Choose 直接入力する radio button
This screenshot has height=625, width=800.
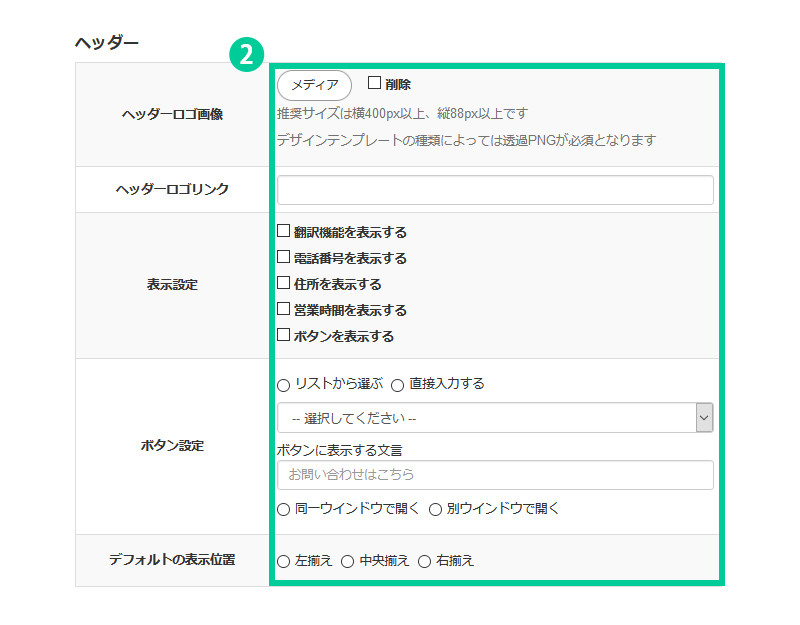[398, 385]
